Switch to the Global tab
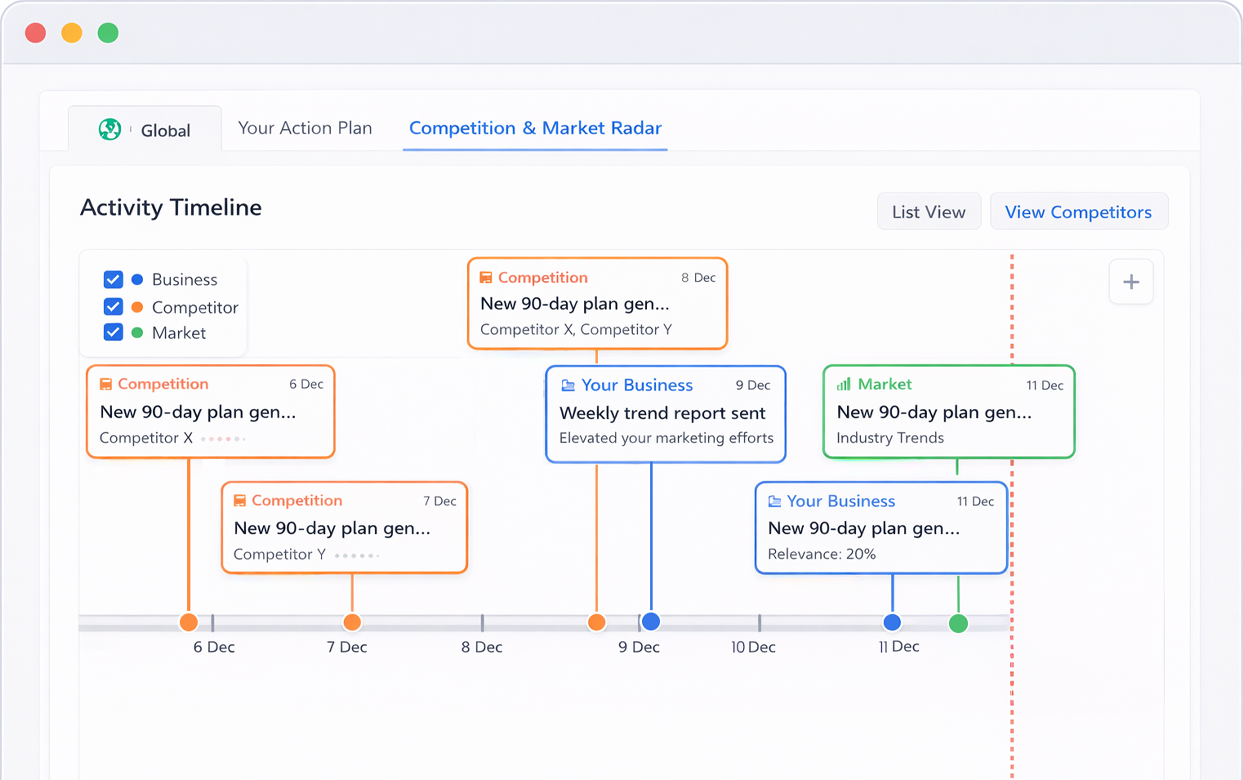Screen dimensions: 1243x780 point(145,129)
